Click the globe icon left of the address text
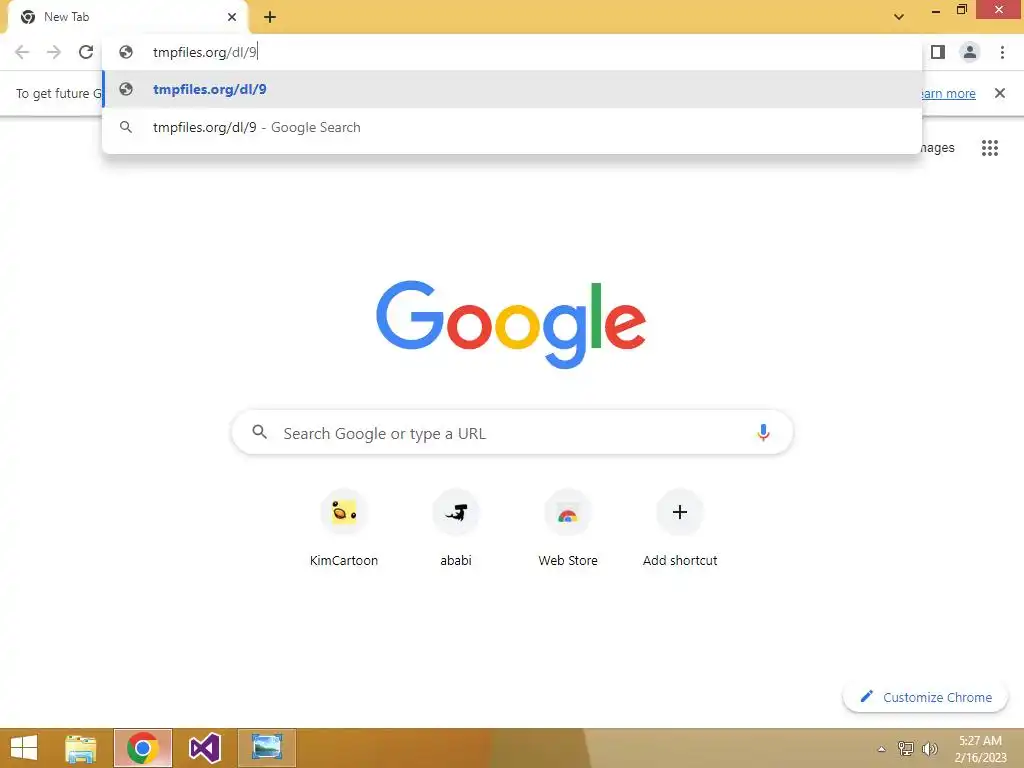This screenshot has width=1024, height=768. (x=126, y=52)
